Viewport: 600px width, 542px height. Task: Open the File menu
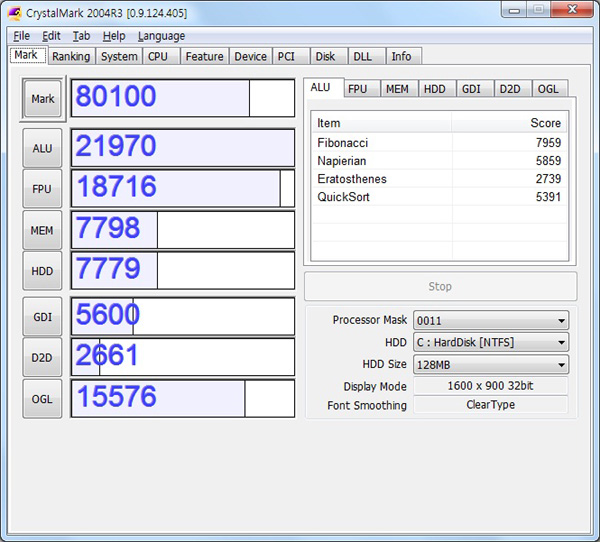coord(21,36)
